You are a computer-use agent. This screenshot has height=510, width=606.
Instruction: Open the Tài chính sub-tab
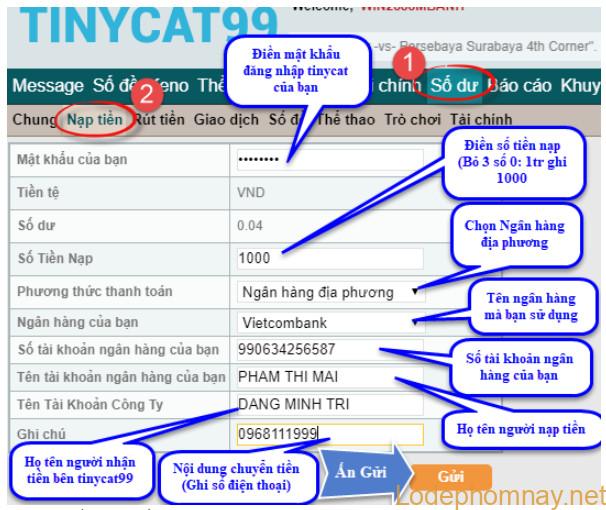[x=481, y=119]
